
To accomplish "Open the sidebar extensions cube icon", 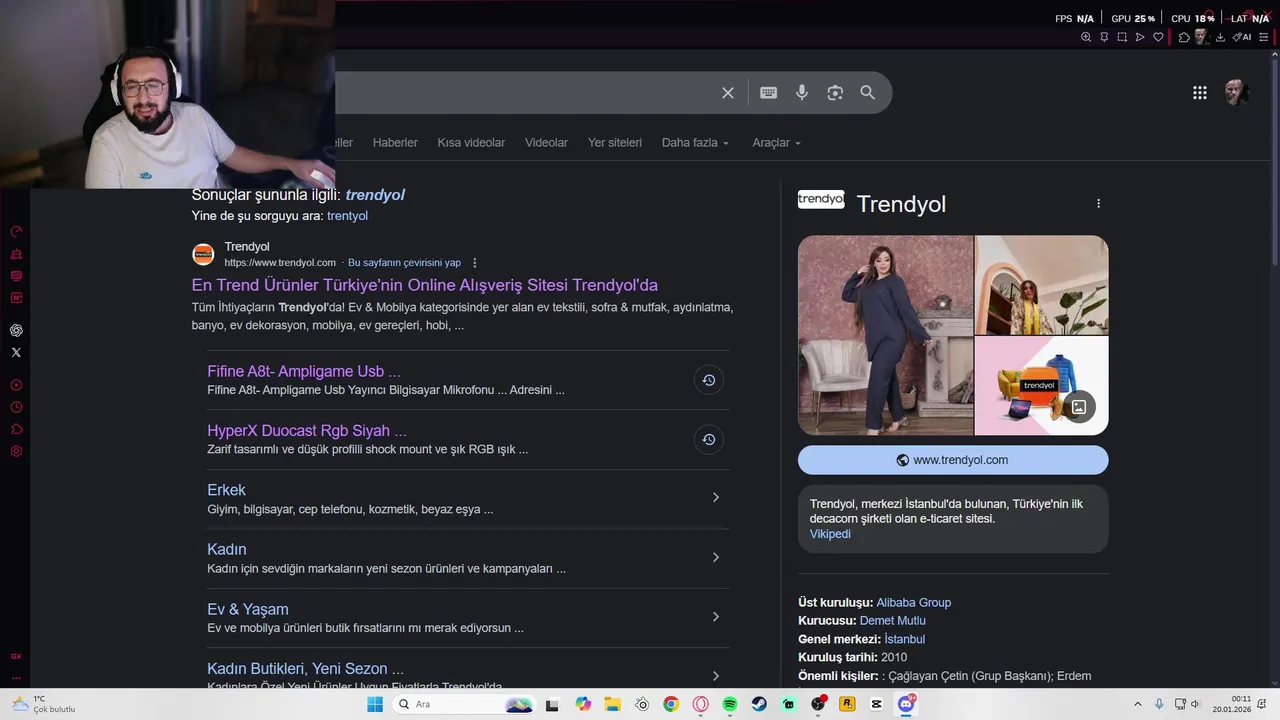I will (16, 429).
